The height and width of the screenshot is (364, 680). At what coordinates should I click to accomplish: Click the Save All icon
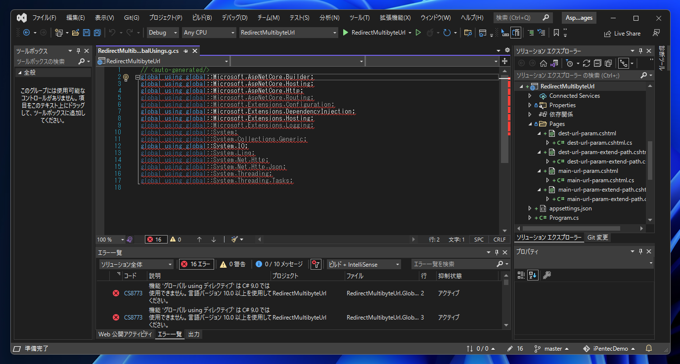[97, 33]
